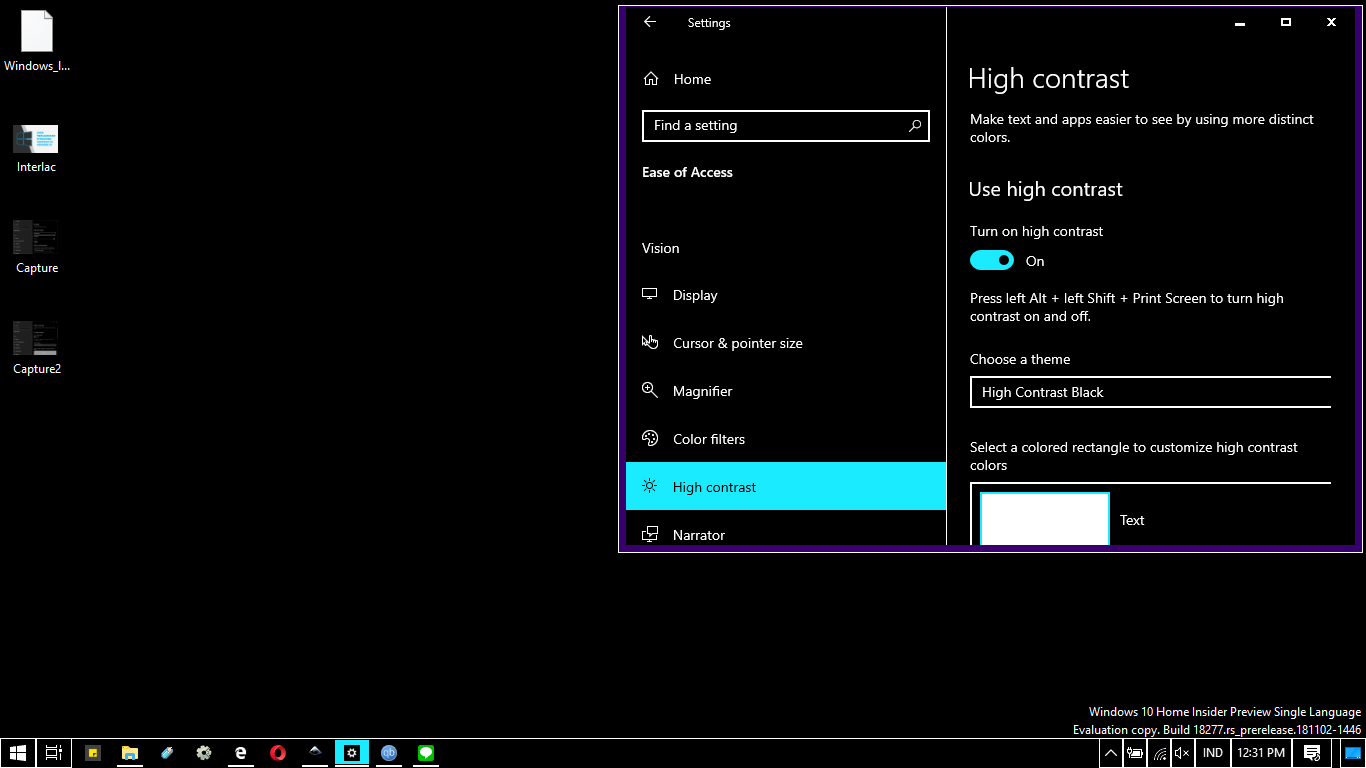Viewport: 1366px width, 768px height.
Task: Open Narrator settings page
Action: point(698,535)
